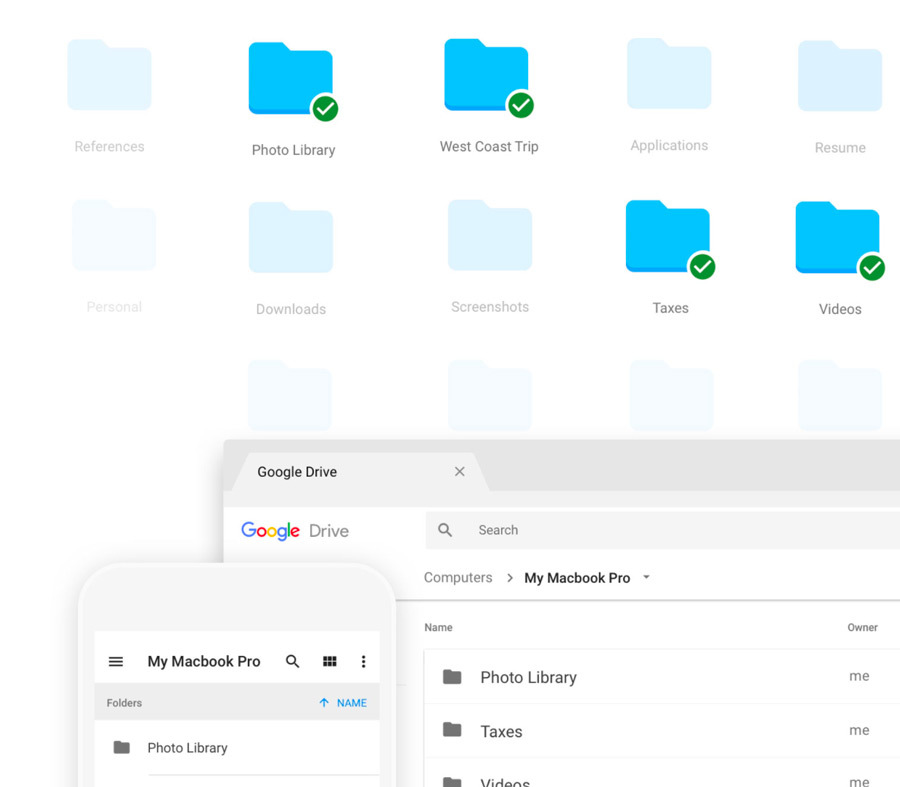This screenshot has height=787, width=900.
Task: Open the three-dot overflow menu
Action: [x=363, y=662]
